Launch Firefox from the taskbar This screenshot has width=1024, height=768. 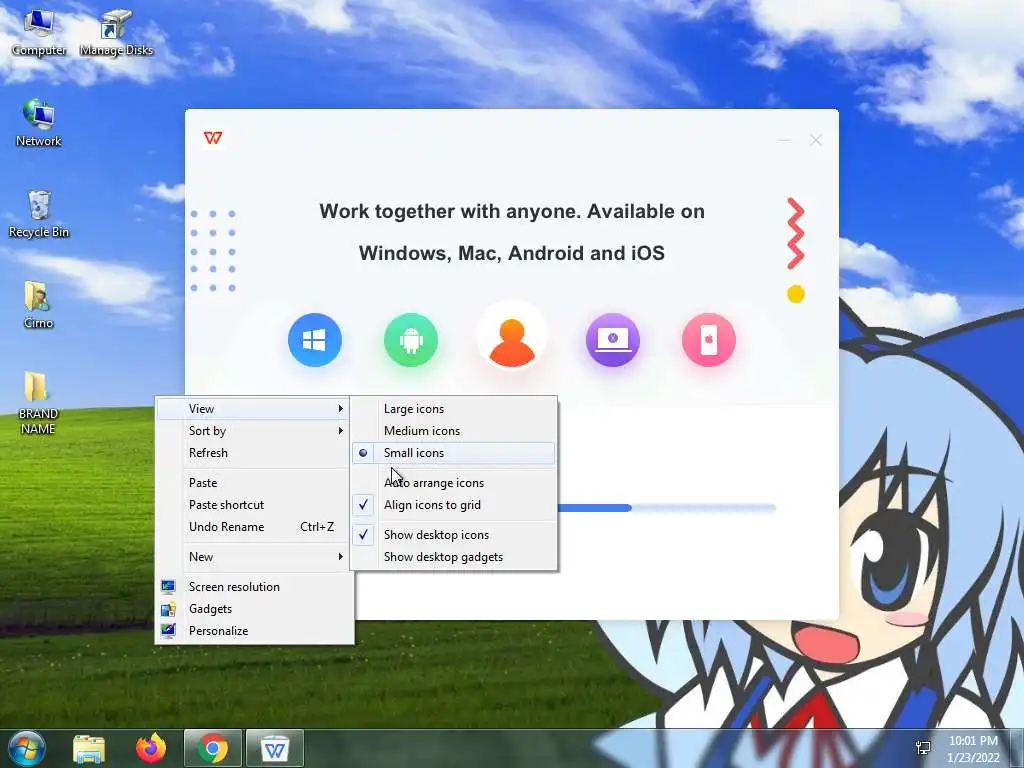coord(151,748)
